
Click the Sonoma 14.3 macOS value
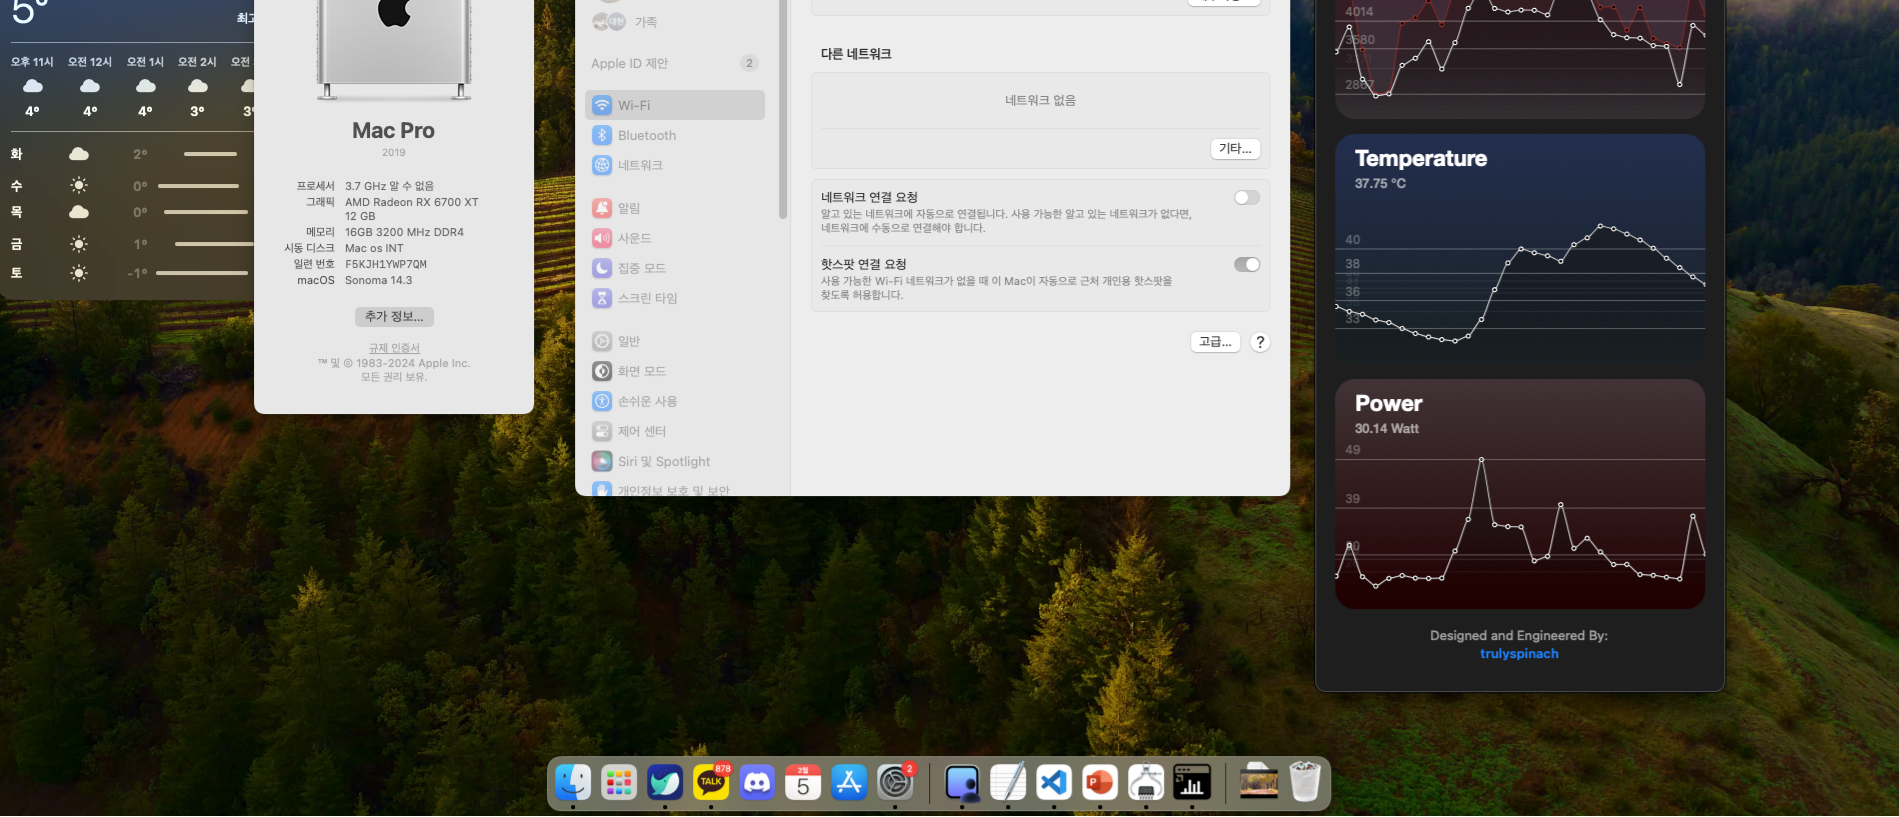[379, 280]
